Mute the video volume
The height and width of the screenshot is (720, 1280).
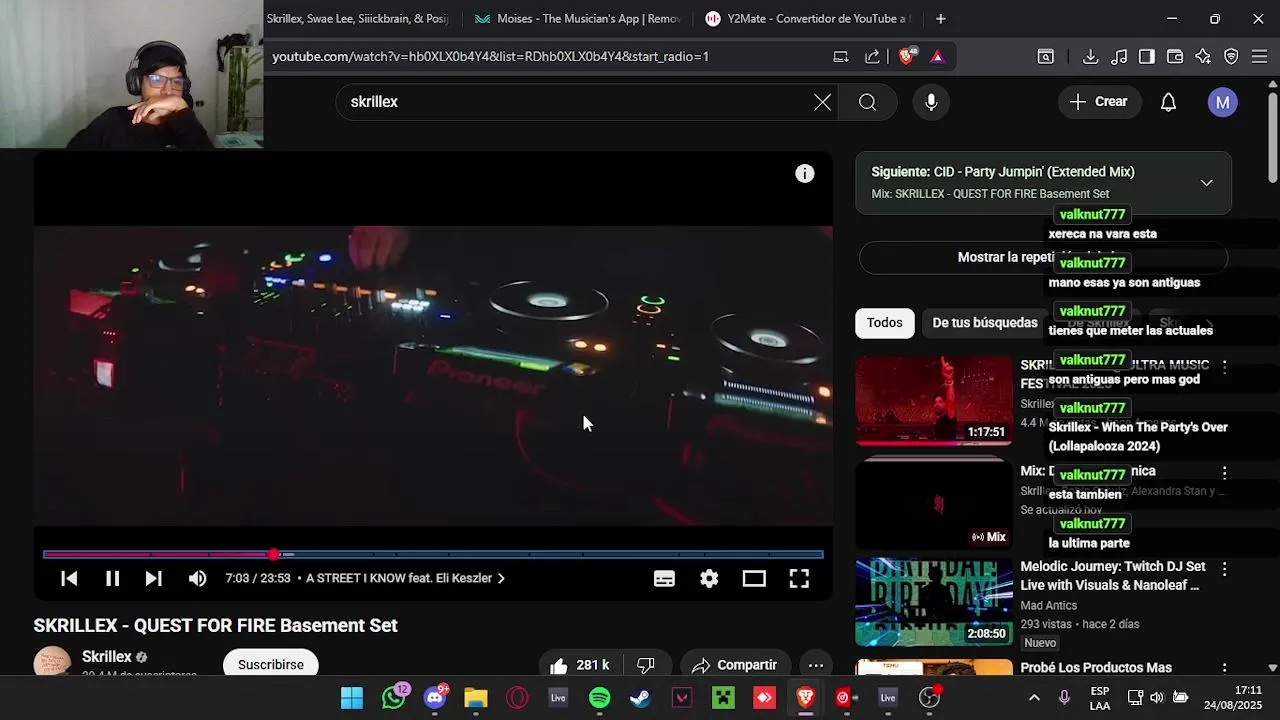click(x=197, y=578)
